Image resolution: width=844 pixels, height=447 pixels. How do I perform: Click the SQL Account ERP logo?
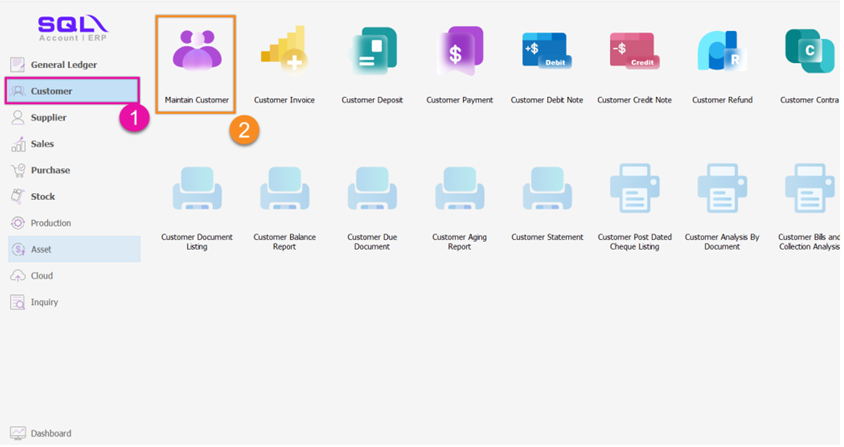pyautogui.click(x=71, y=27)
